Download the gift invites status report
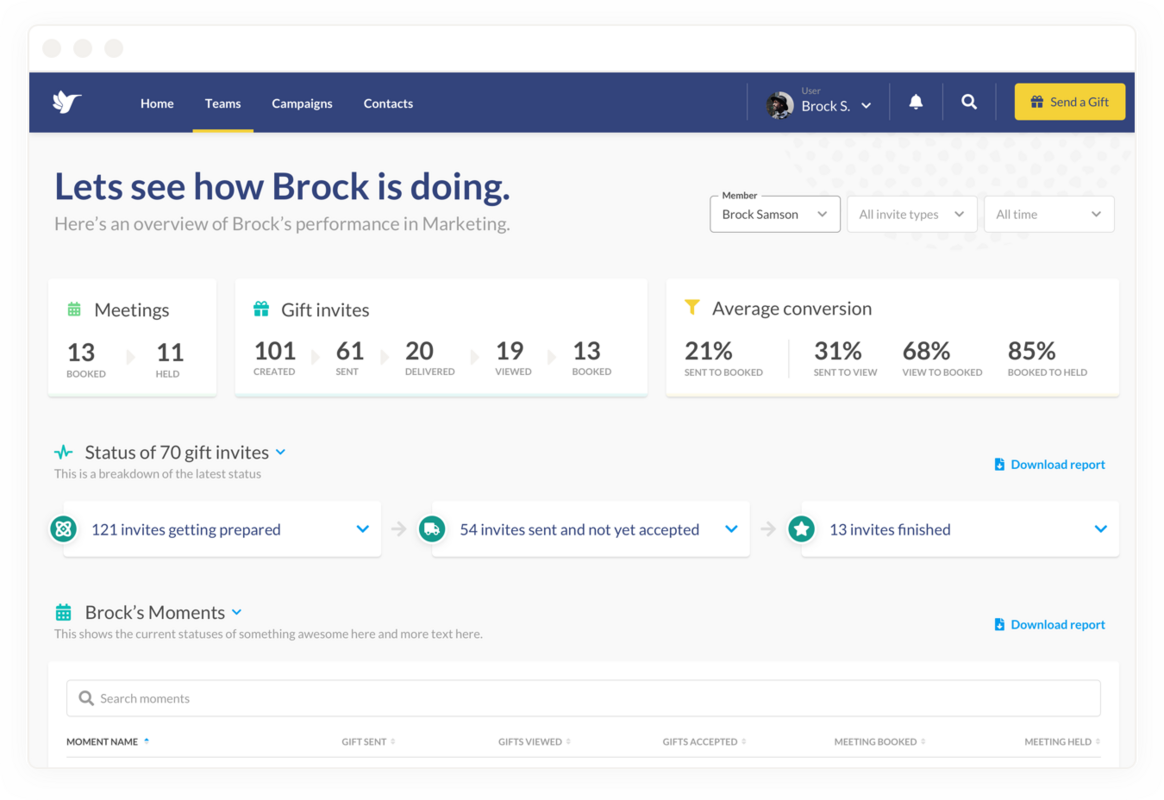 [x=1050, y=464]
